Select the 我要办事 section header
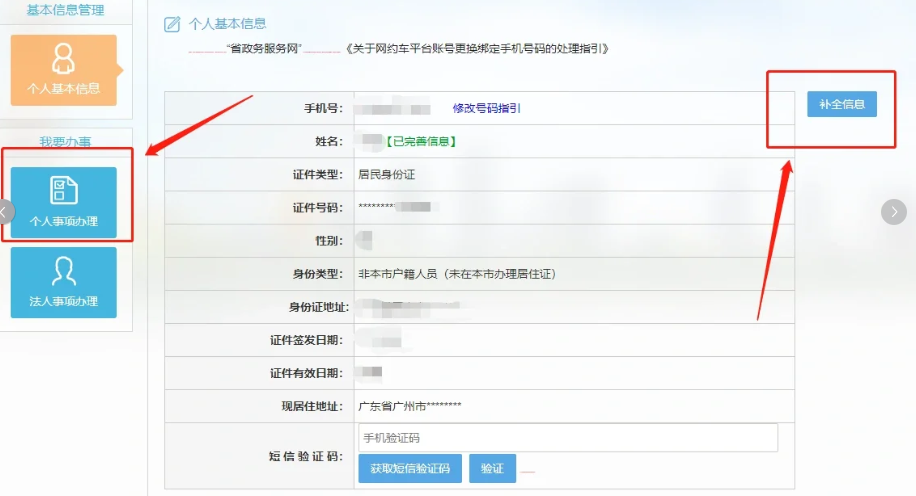Screen dimensions: 916x496 [x=64, y=142]
